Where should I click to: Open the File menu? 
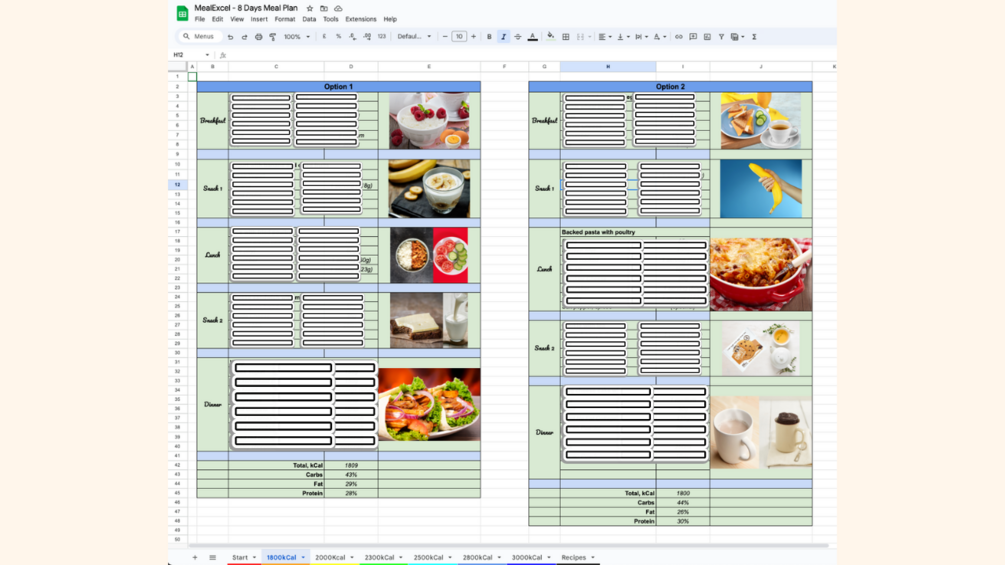coord(200,19)
